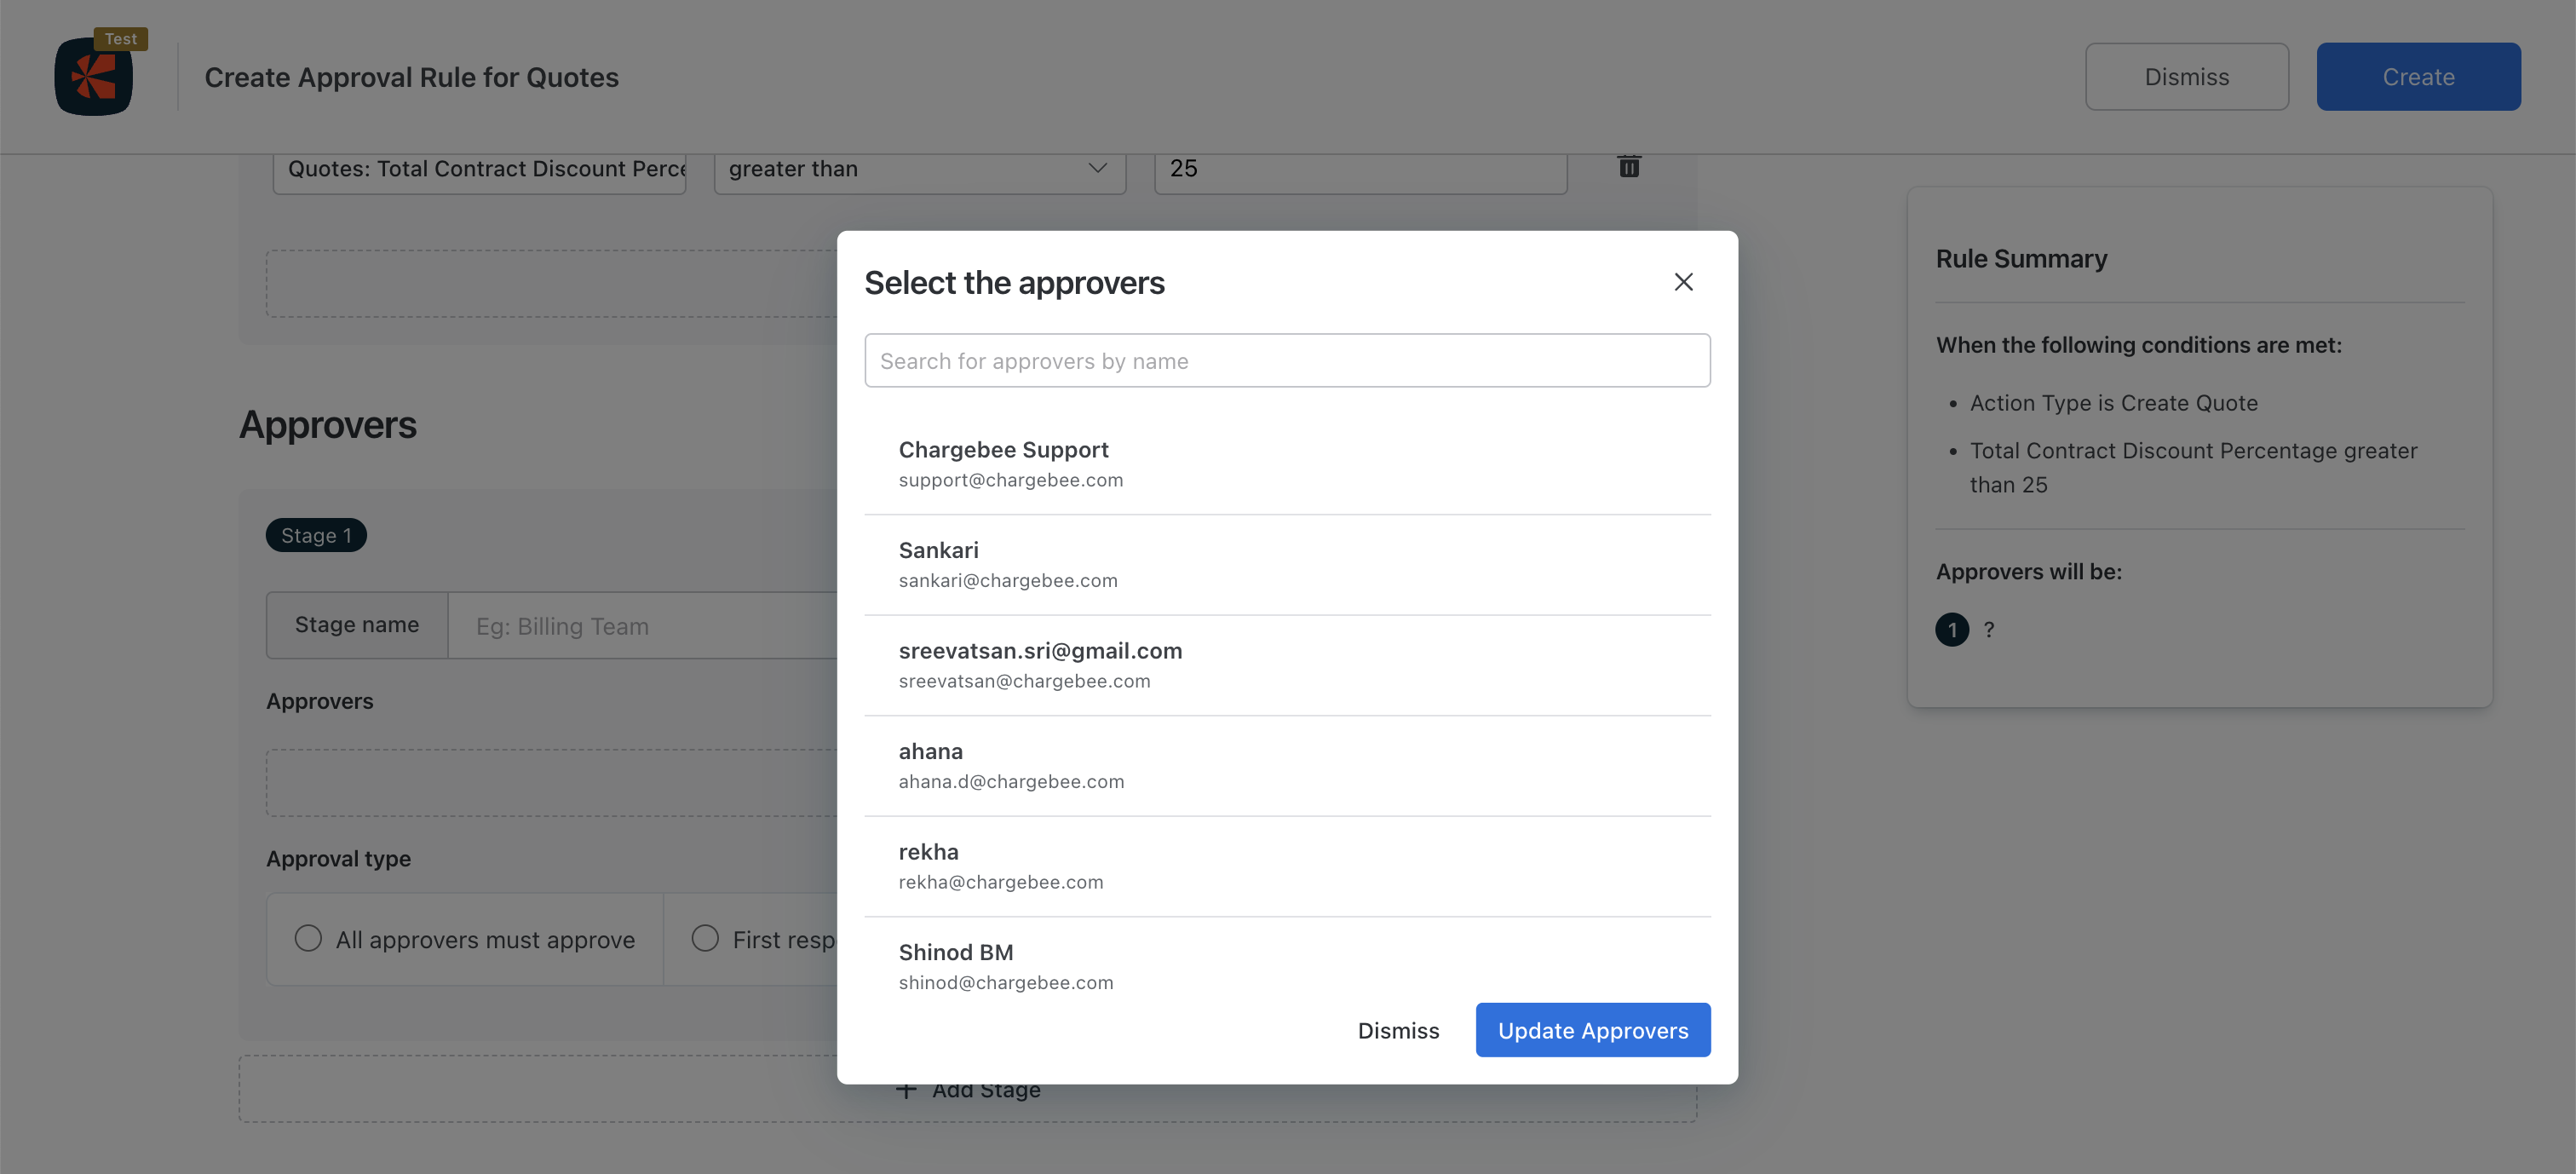Select All approvers must approve option
Viewport: 2576px width, 1174px height.
[x=308, y=938]
